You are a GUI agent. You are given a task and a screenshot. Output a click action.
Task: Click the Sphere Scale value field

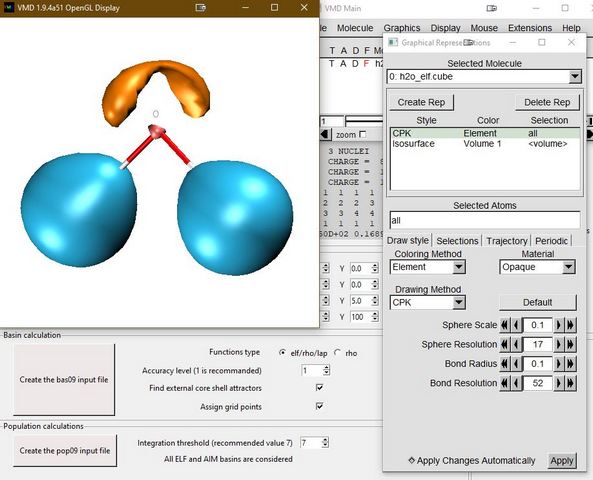(x=537, y=325)
